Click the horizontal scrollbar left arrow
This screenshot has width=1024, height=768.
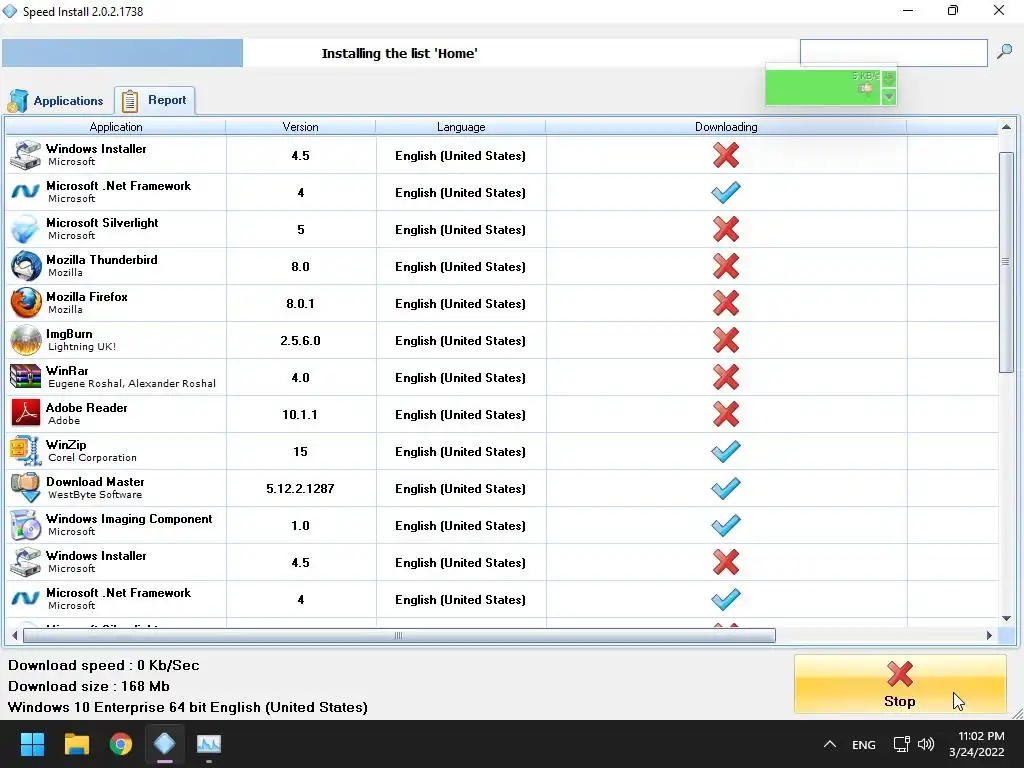pos(14,635)
